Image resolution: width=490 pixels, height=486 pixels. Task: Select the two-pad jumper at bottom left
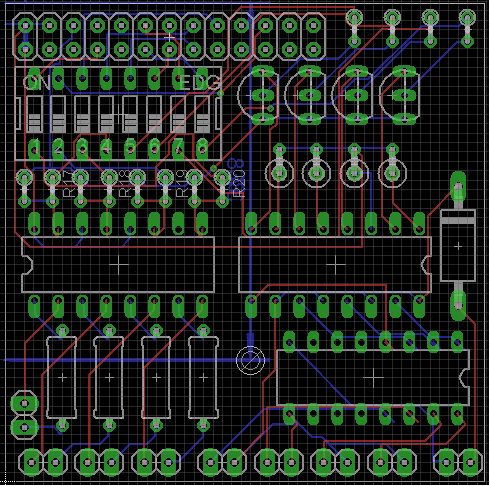tap(24, 415)
